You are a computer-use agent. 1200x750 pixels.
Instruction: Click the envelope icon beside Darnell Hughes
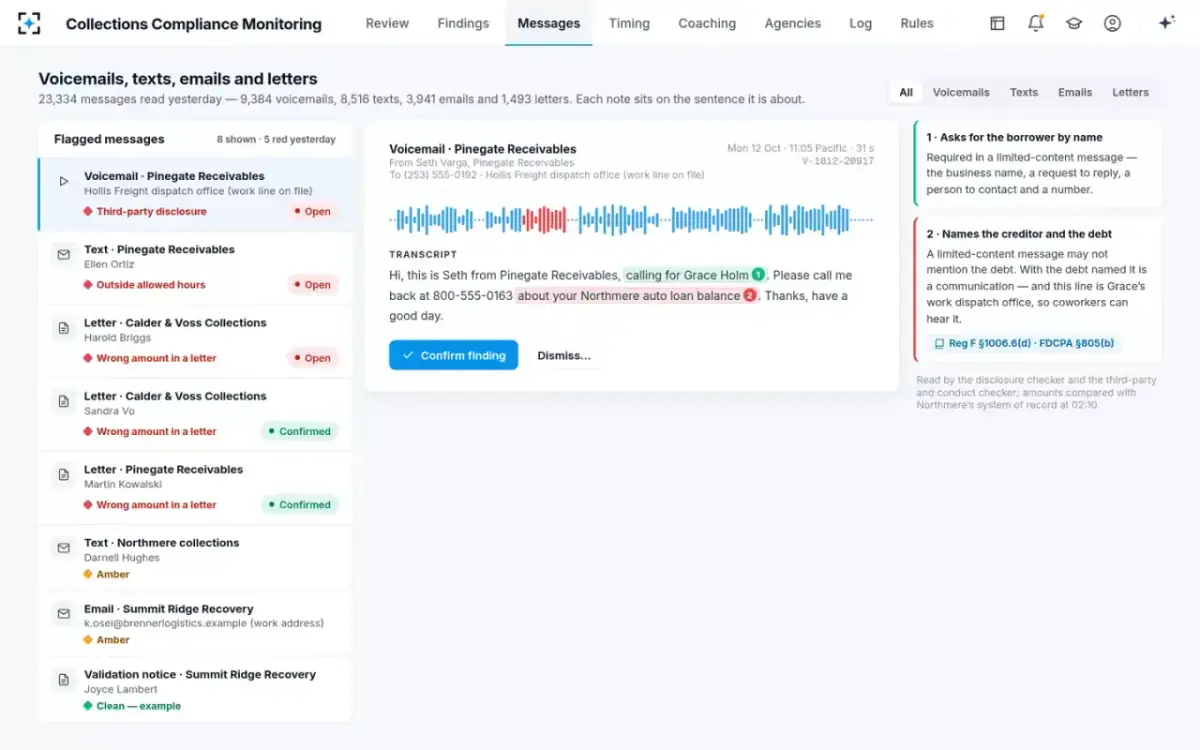coord(64,548)
